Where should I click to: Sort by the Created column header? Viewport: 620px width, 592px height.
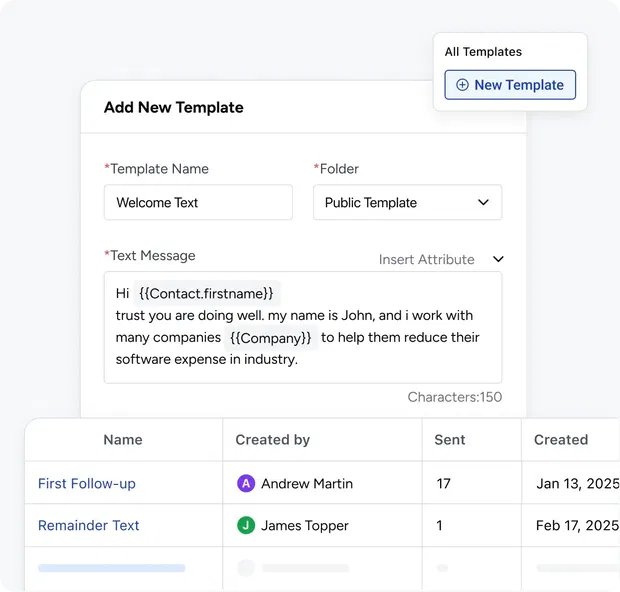tap(561, 439)
